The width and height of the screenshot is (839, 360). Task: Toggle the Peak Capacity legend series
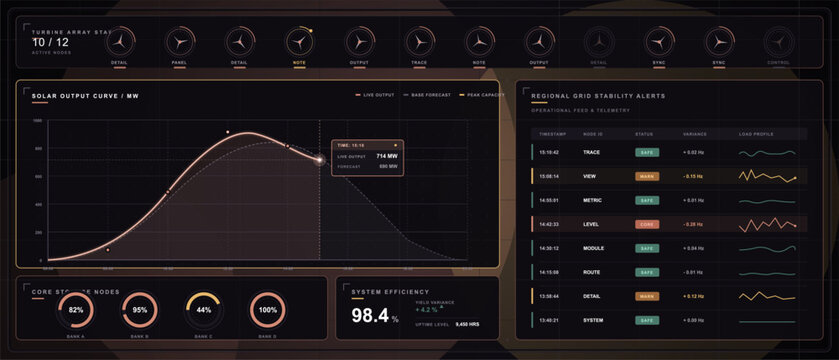(x=482, y=95)
